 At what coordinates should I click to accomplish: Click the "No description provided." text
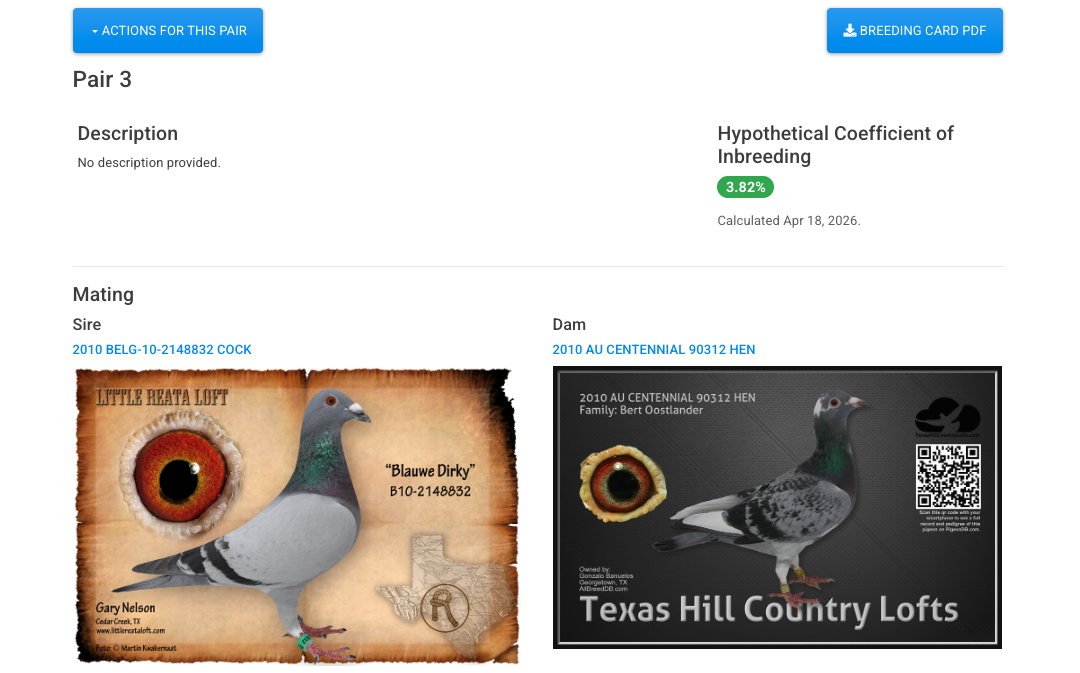click(149, 163)
